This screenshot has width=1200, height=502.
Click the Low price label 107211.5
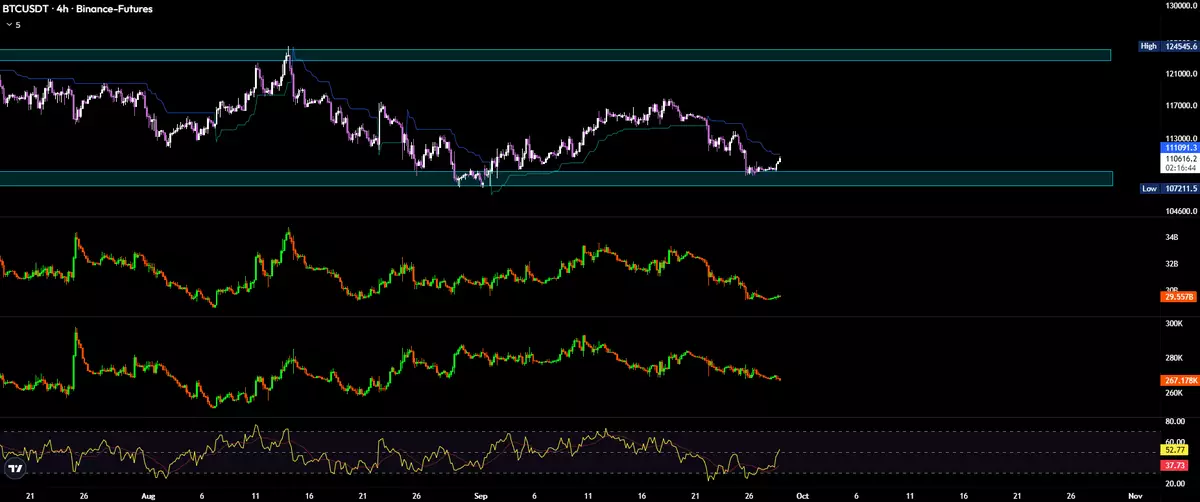click(1169, 188)
